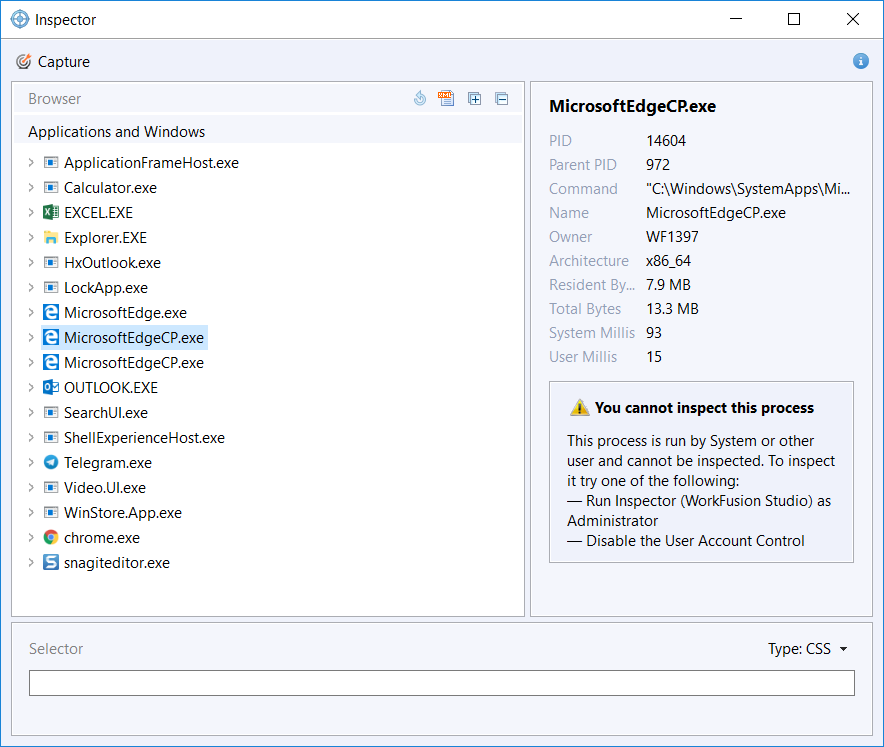The height and width of the screenshot is (747, 884).
Task: Click the Calculator.exe window icon
Action: (x=51, y=187)
